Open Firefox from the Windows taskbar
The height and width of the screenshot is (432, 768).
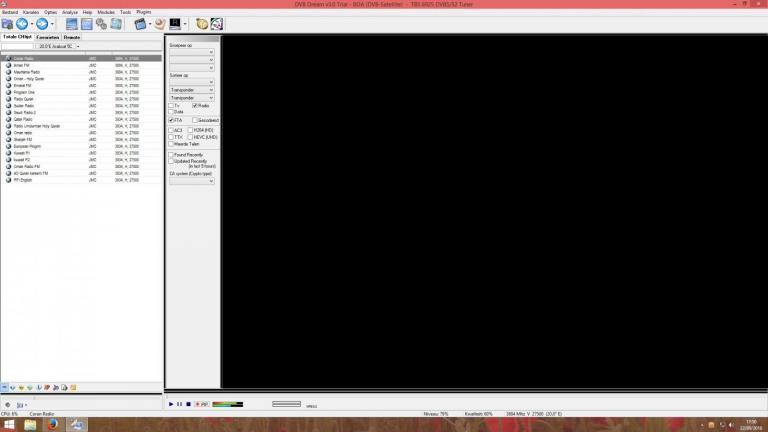coord(54,424)
